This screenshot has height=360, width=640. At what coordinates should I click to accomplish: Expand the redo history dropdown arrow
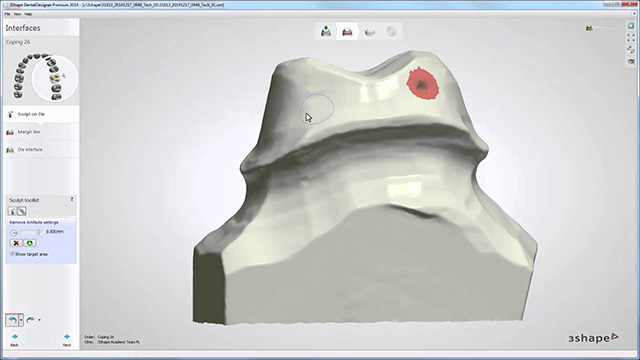[39, 320]
